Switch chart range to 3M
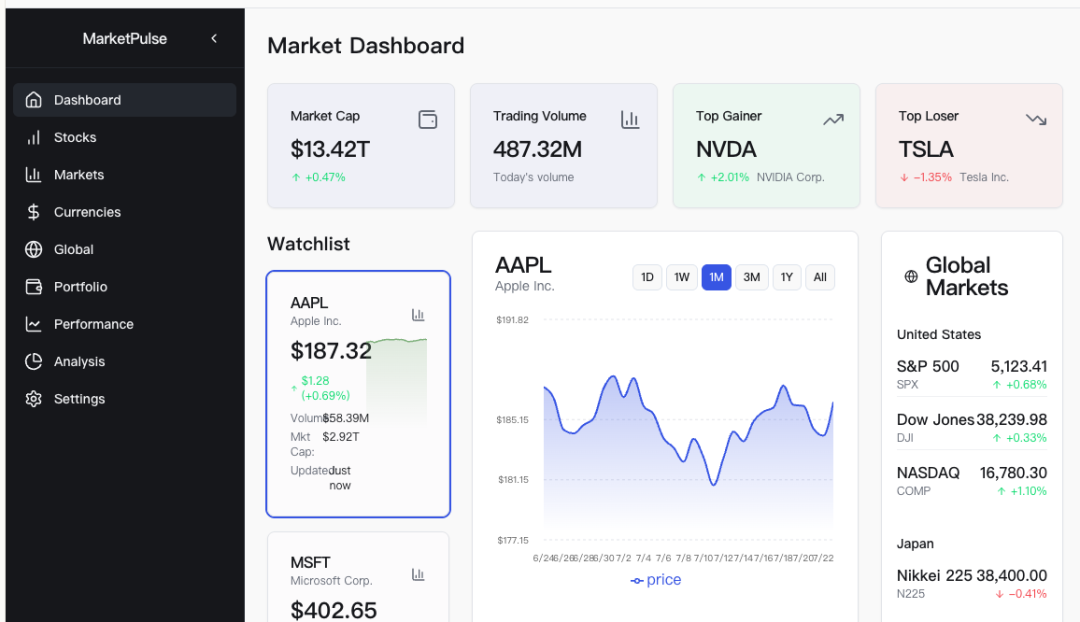Screen dimensions: 1080x622 coord(751,277)
